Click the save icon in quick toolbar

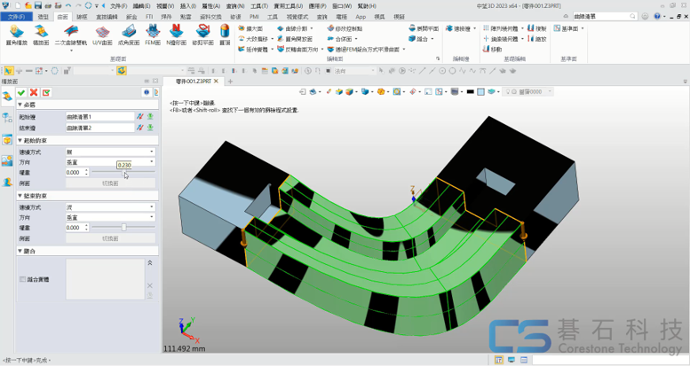click(38, 6)
